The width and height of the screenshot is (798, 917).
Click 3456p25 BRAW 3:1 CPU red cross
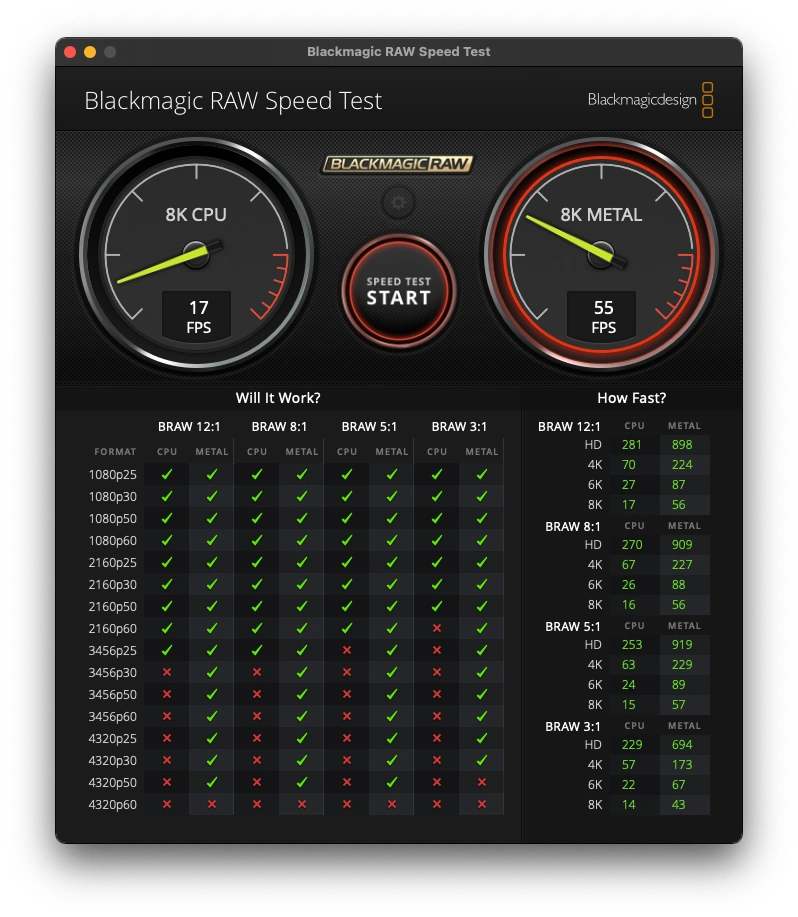(437, 650)
